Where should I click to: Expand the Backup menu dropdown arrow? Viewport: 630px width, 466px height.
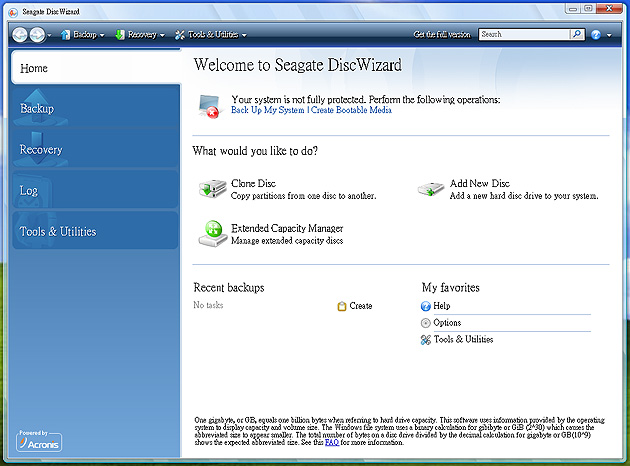[x=102, y=35]
